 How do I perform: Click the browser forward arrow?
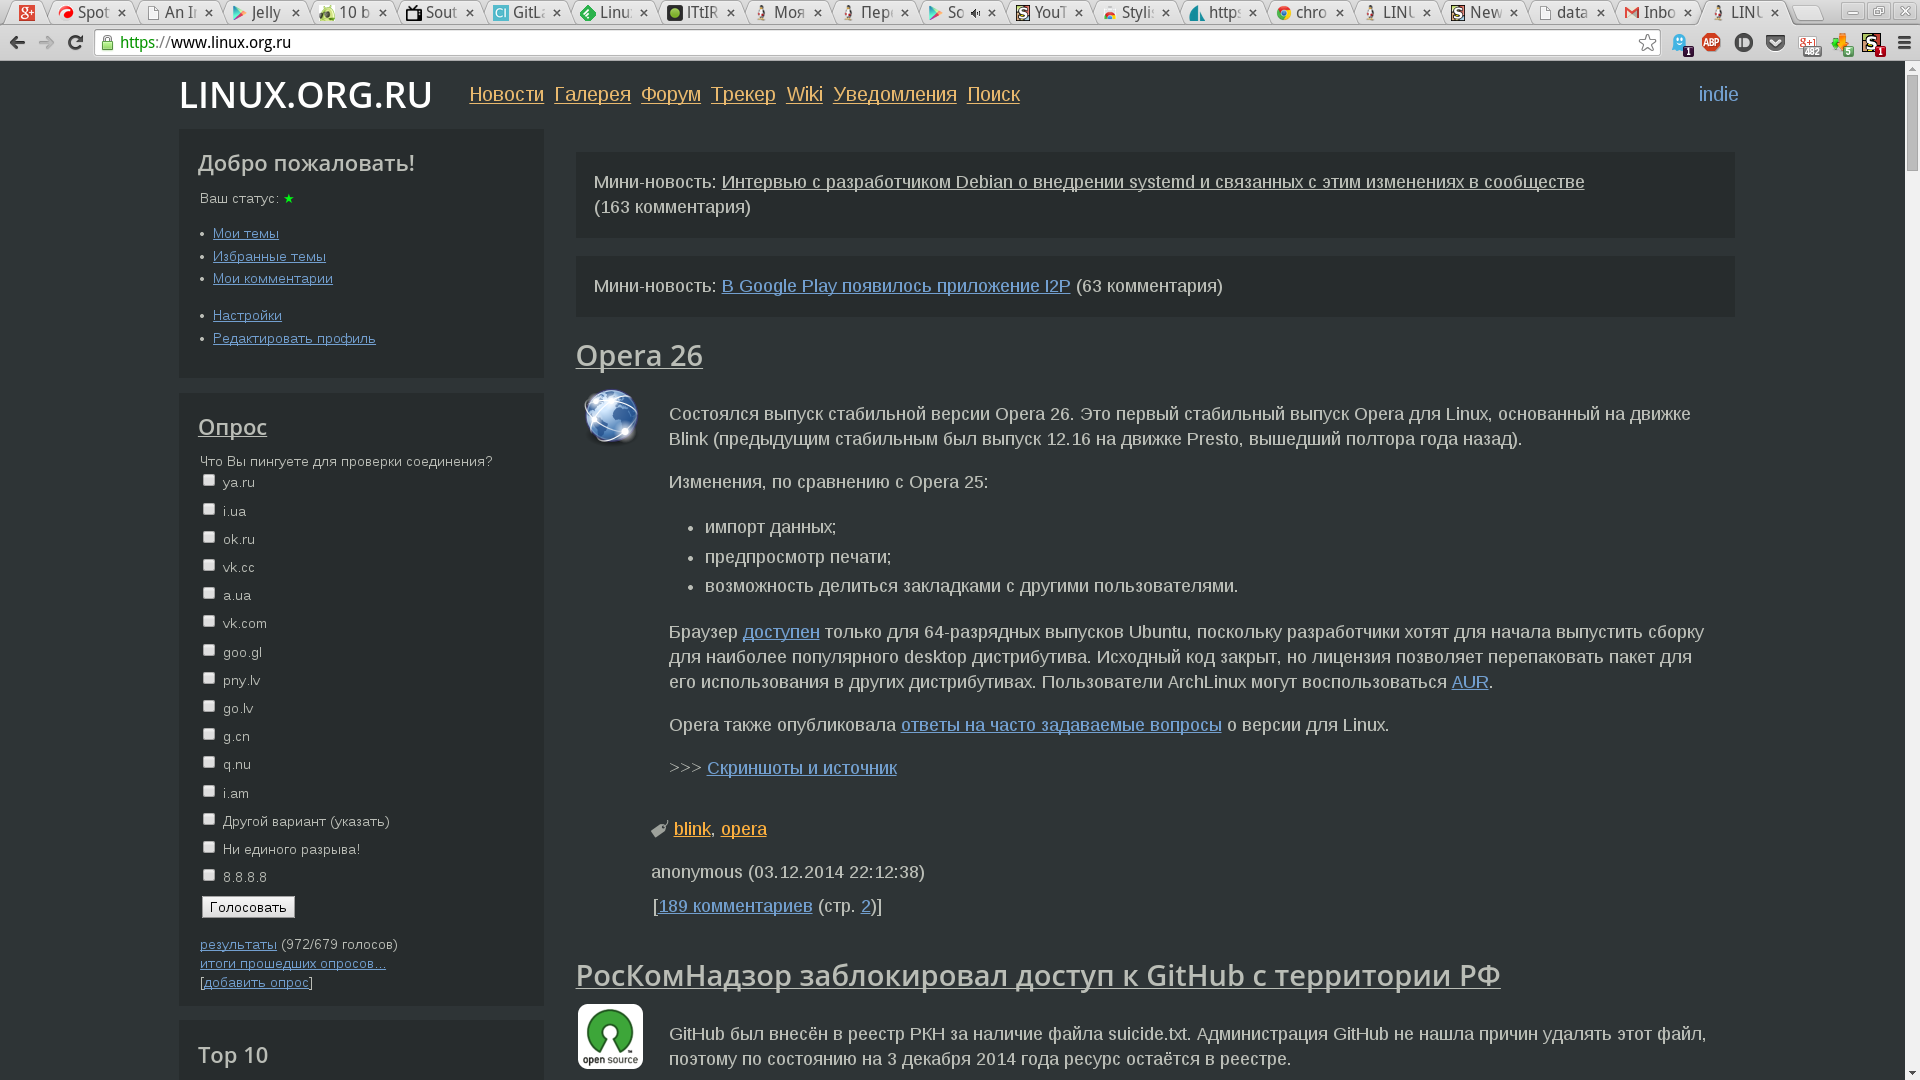46,43
